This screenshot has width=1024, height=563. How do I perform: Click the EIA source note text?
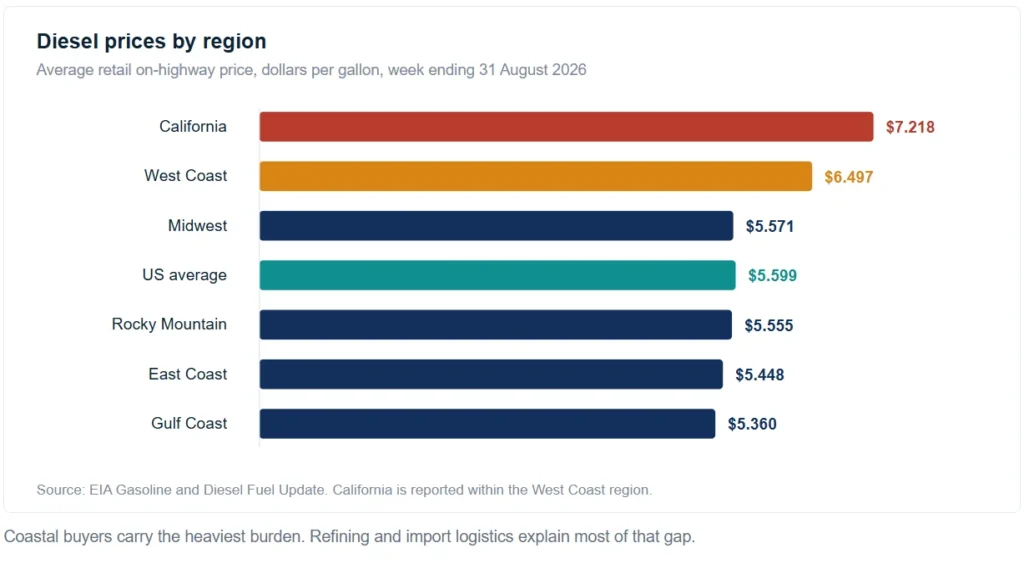point(344,490)
